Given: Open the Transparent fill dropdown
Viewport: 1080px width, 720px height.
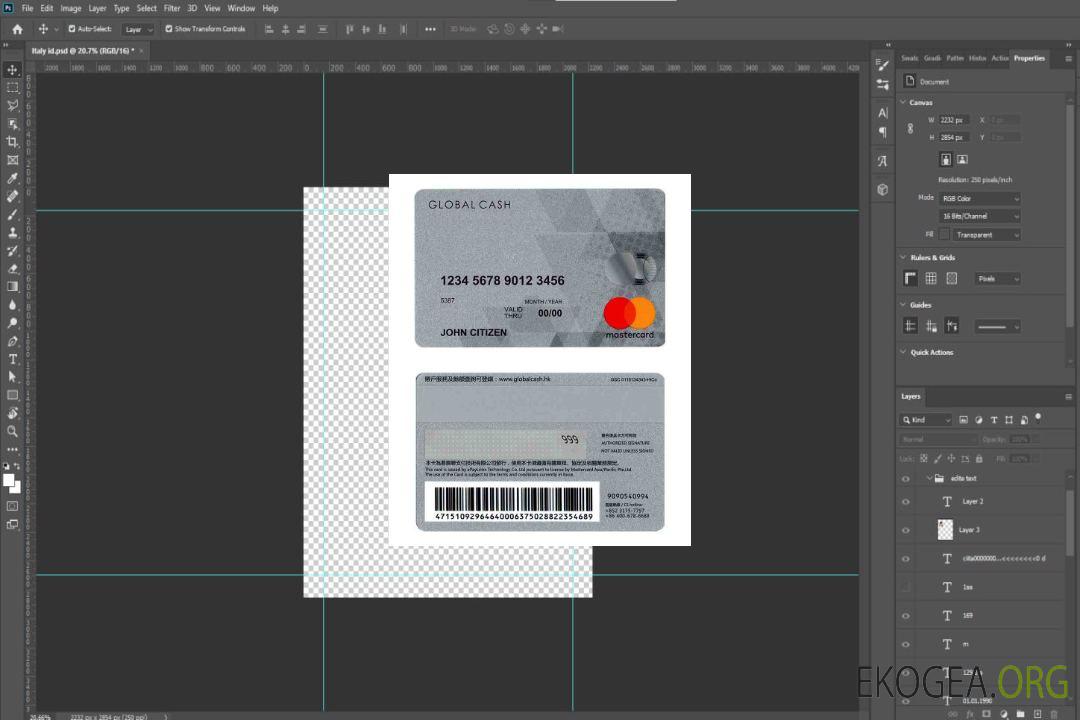Looking at the screenshot, I should click(x=986, y=235).
